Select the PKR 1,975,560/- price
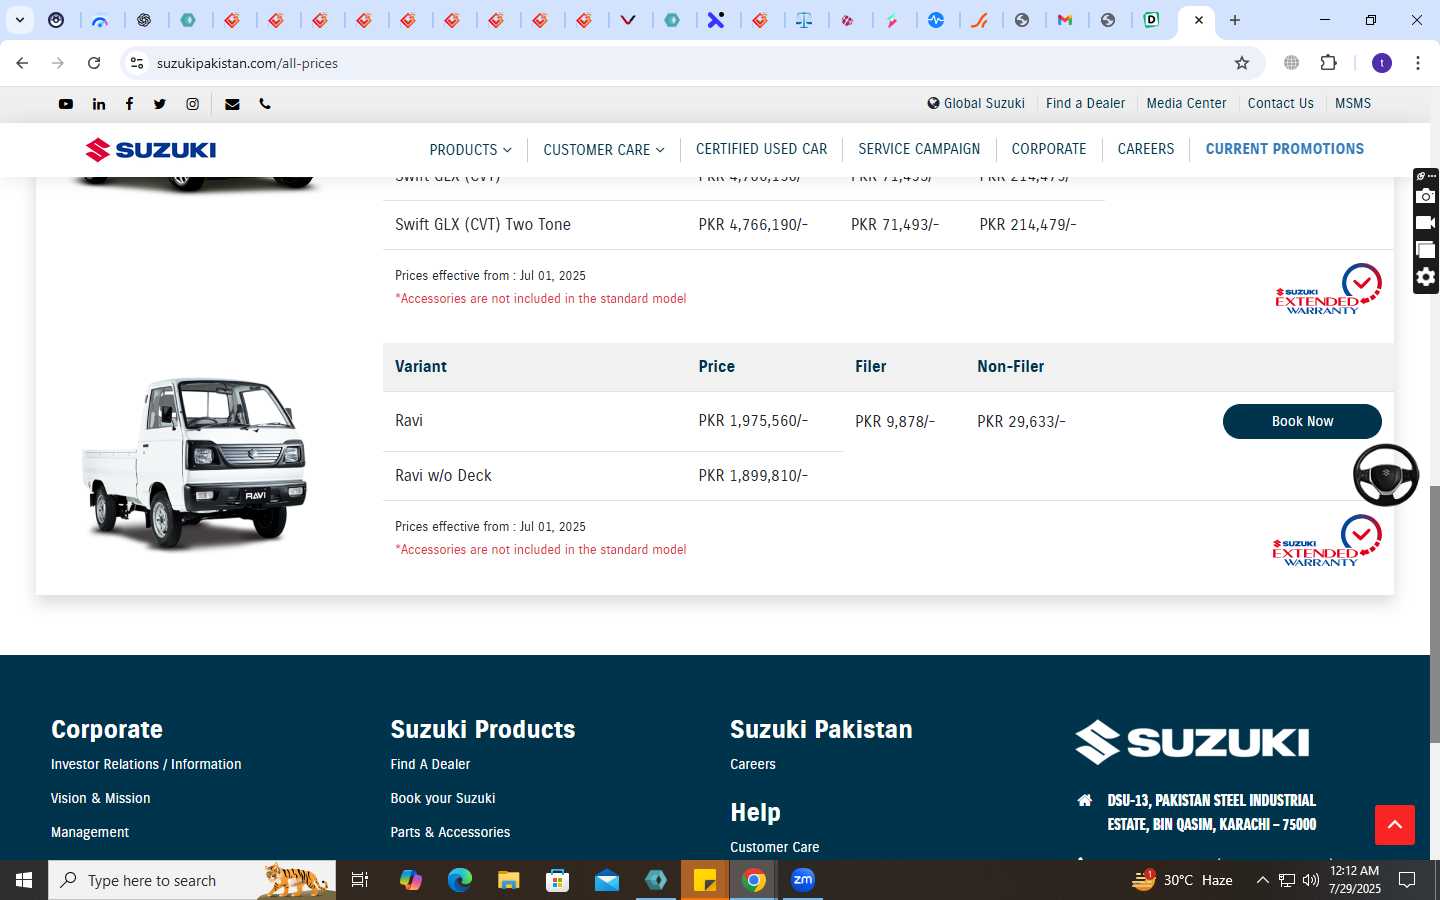This screenshot has height=900, width=1440. point(753,421)
